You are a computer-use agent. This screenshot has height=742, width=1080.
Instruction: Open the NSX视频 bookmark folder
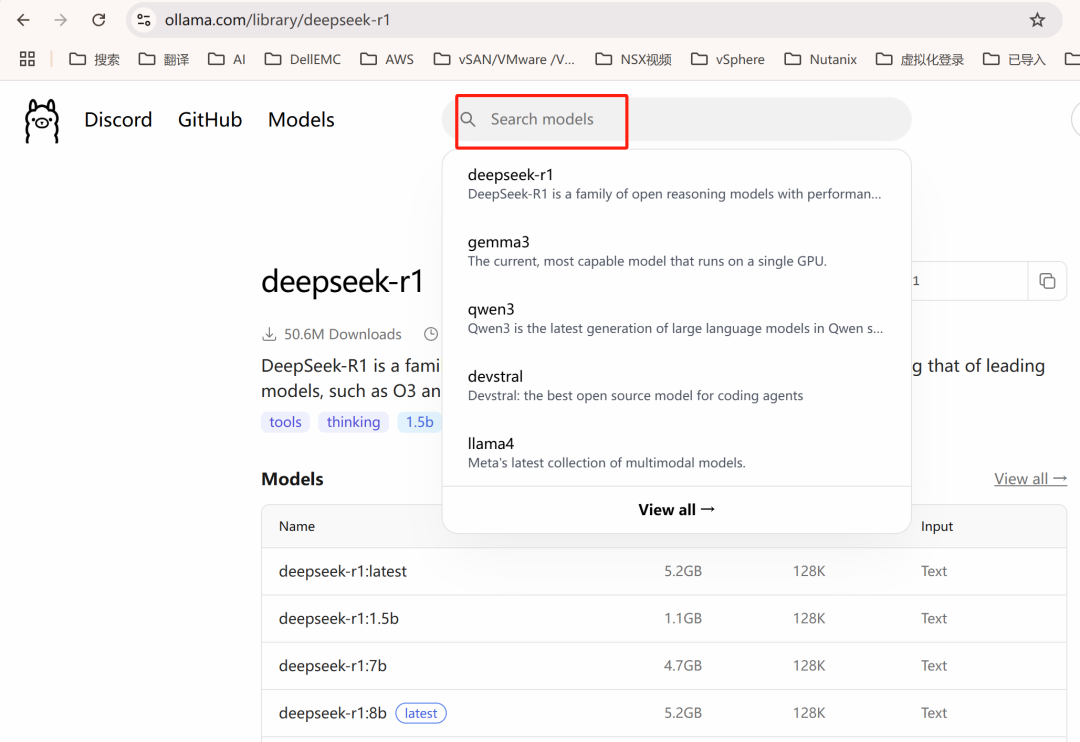click(x=633, y=59)
